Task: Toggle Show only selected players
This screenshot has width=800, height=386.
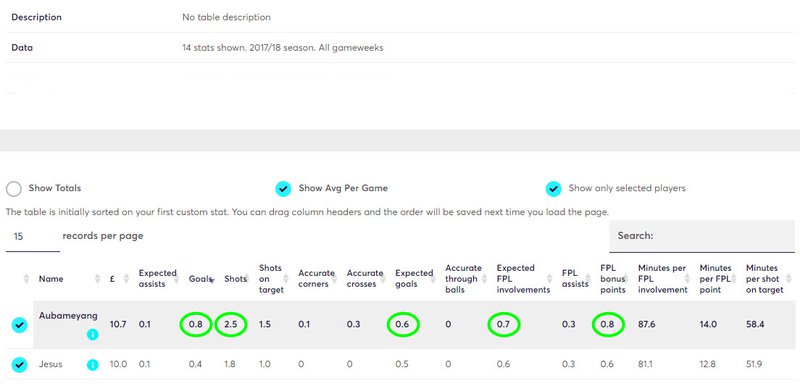Action: point(553,189)
